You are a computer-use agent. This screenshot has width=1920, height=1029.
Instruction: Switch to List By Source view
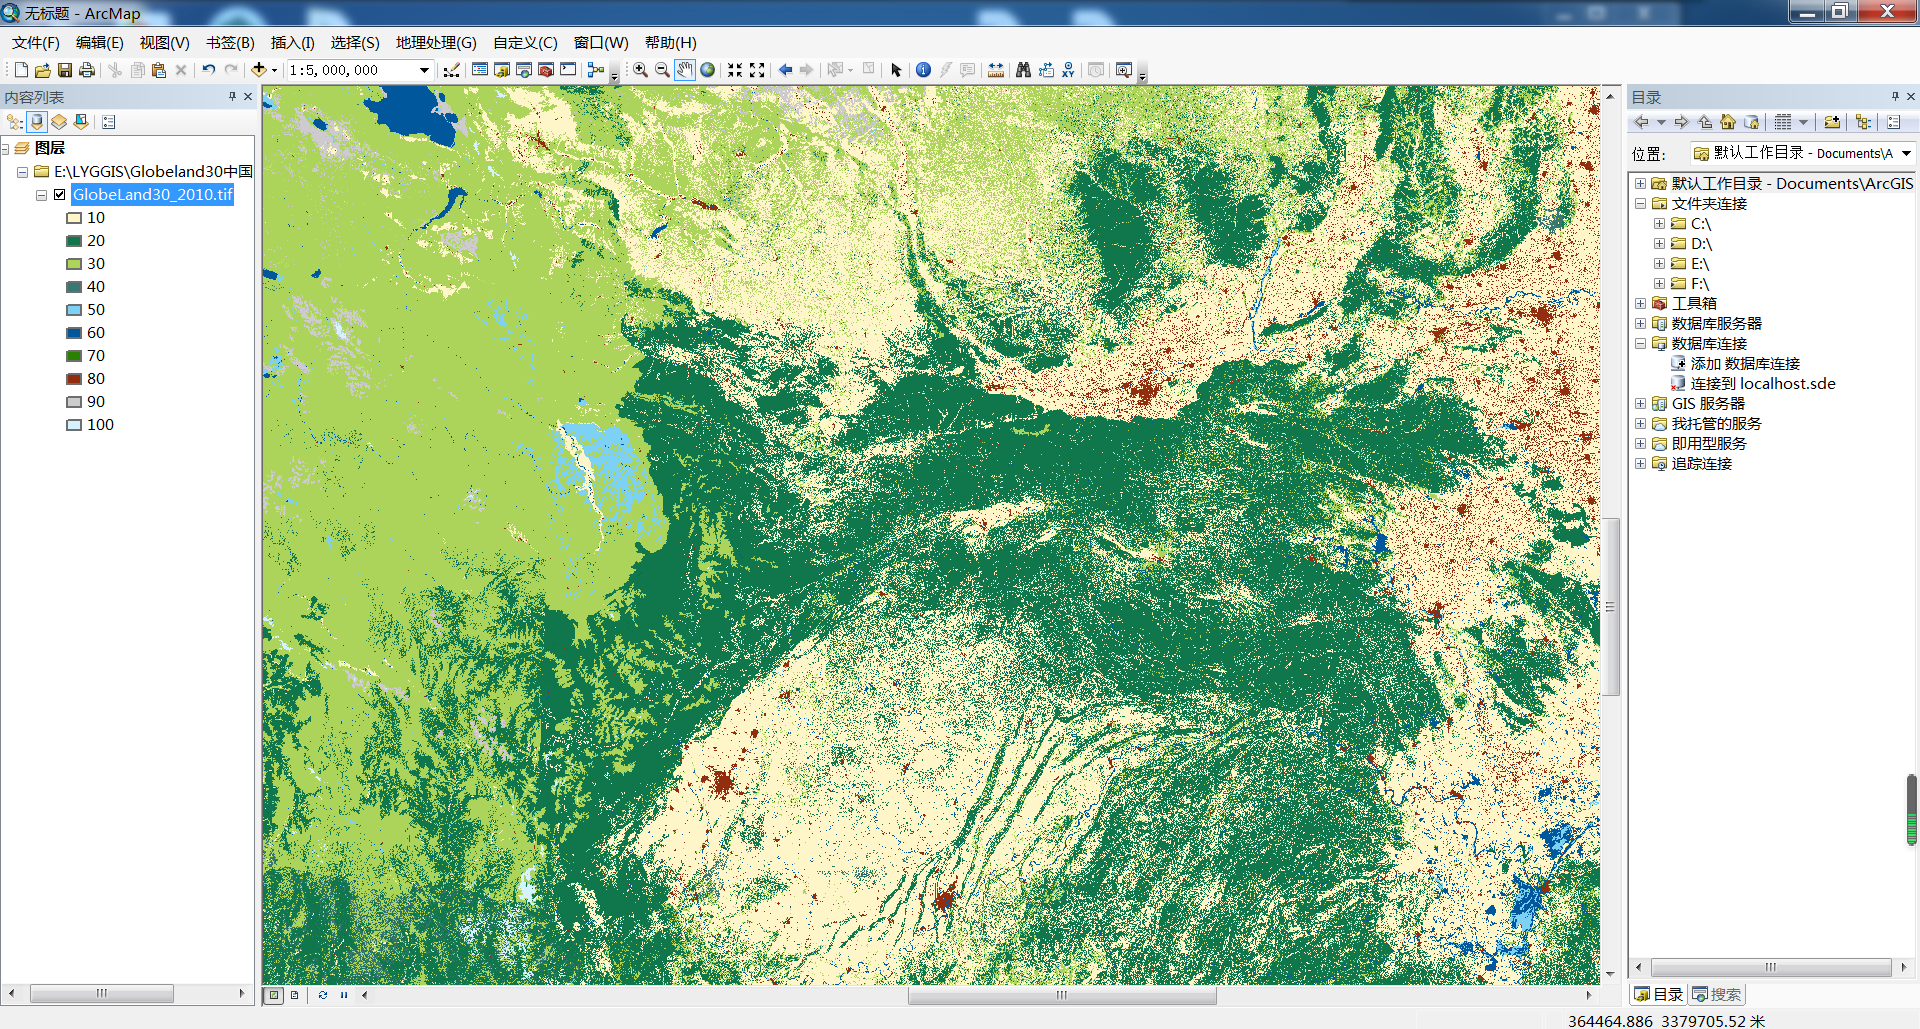pos(37,122)
